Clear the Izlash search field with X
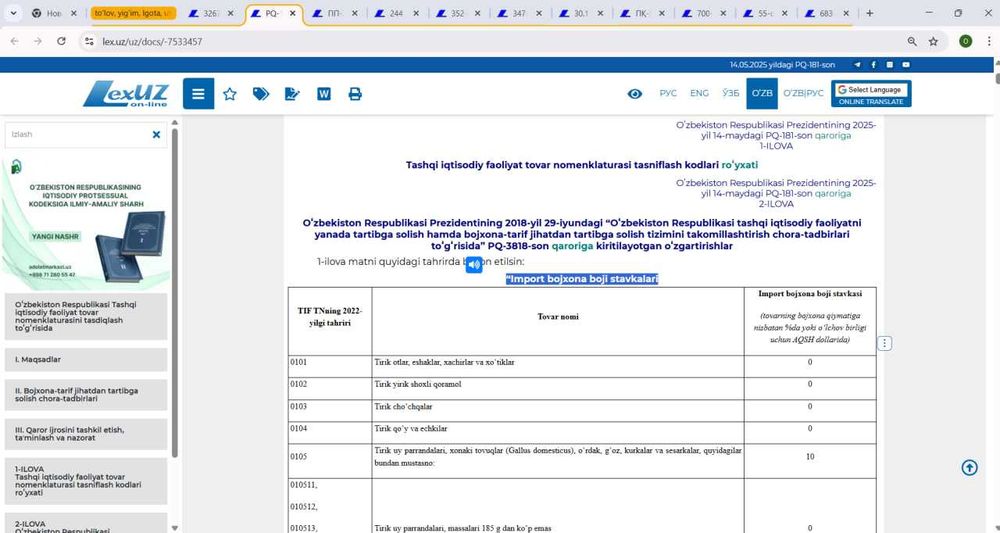The width and height of the screenshot is (1000, 533). pyautogui.click(x=156, y=135)
